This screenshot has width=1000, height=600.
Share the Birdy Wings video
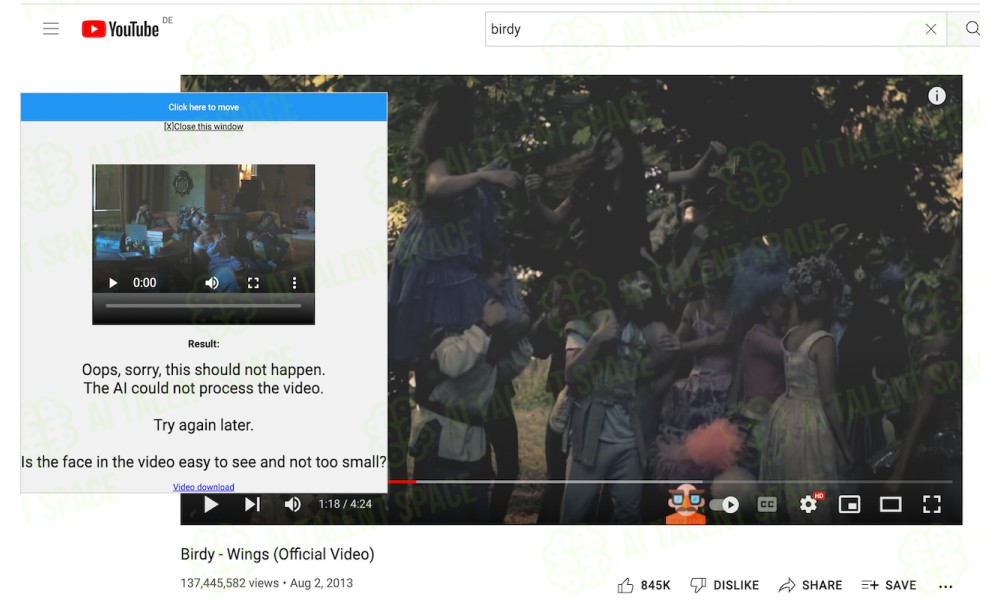pyautogui.click(x=810, y=585)
